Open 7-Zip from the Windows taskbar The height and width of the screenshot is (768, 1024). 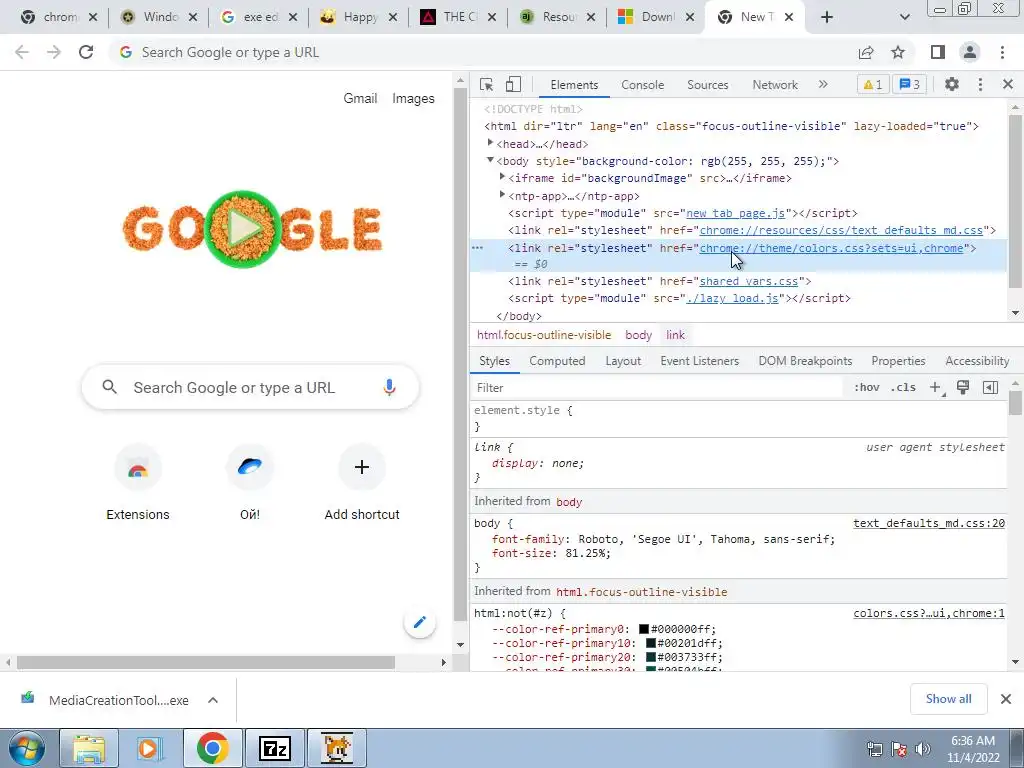[x=275, y=748]
